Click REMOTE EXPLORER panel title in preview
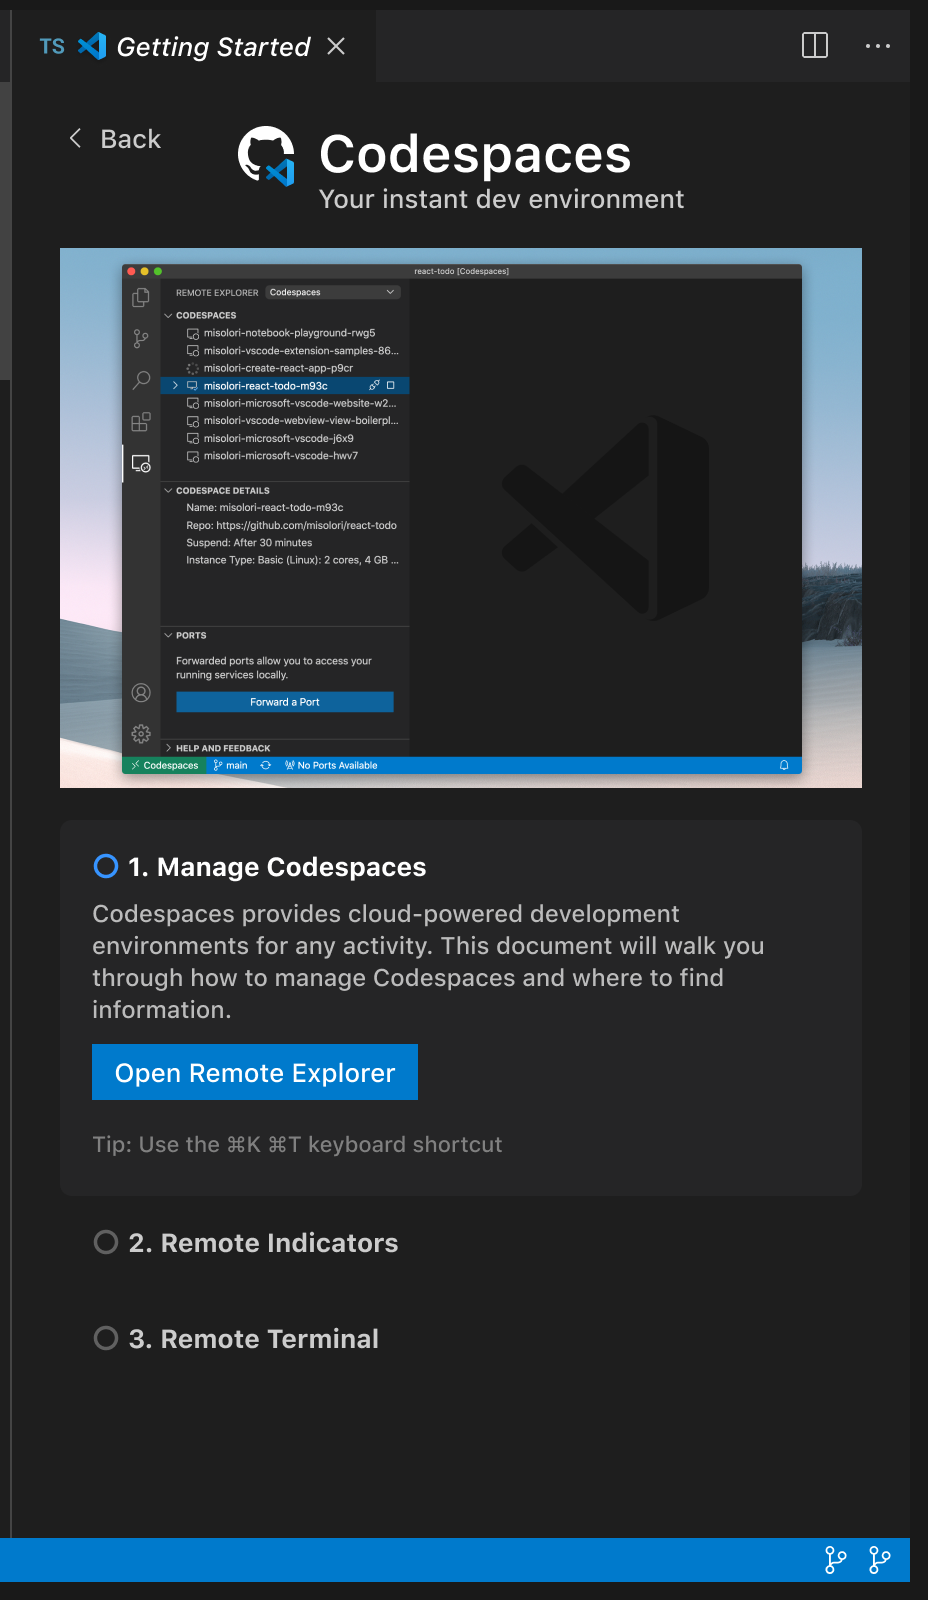This screenshot has width=928, height=1600. [217, 293]
